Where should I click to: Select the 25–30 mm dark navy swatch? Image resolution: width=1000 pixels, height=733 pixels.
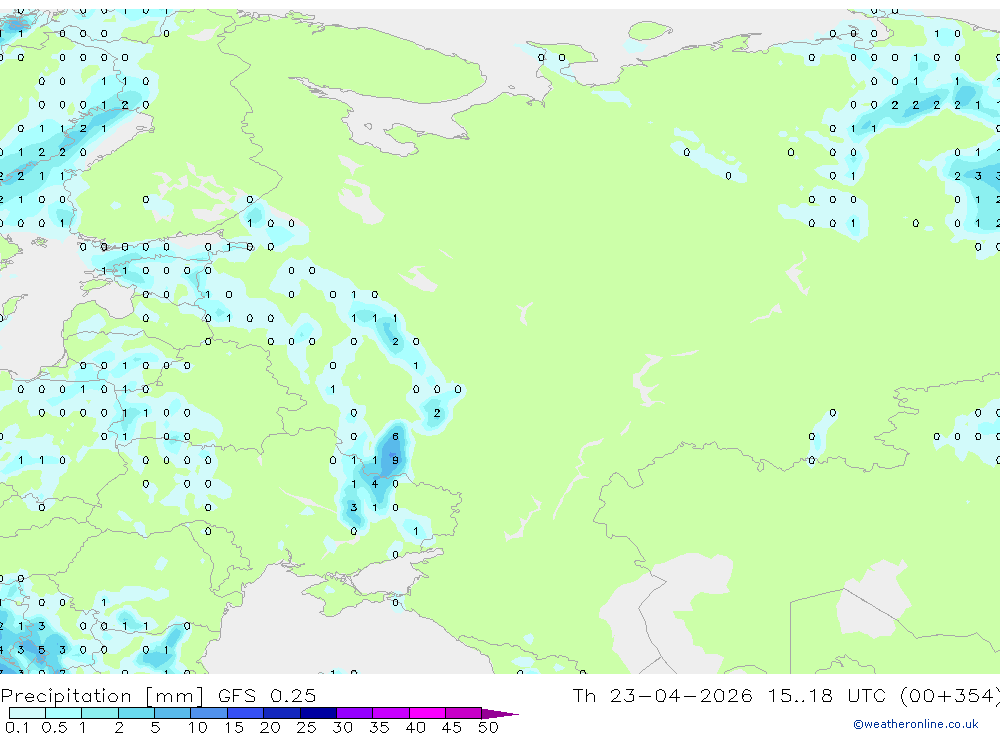point(318,713)
